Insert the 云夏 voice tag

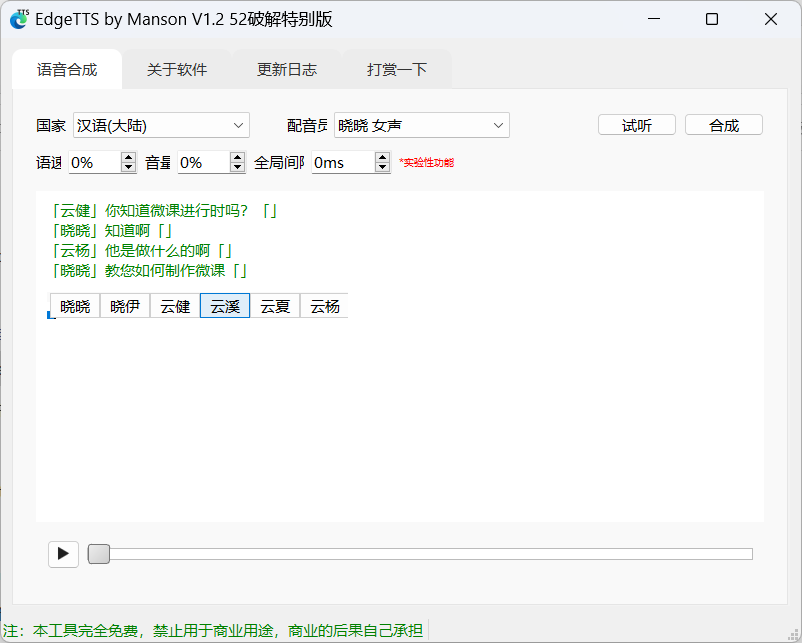tap(275, 306)
